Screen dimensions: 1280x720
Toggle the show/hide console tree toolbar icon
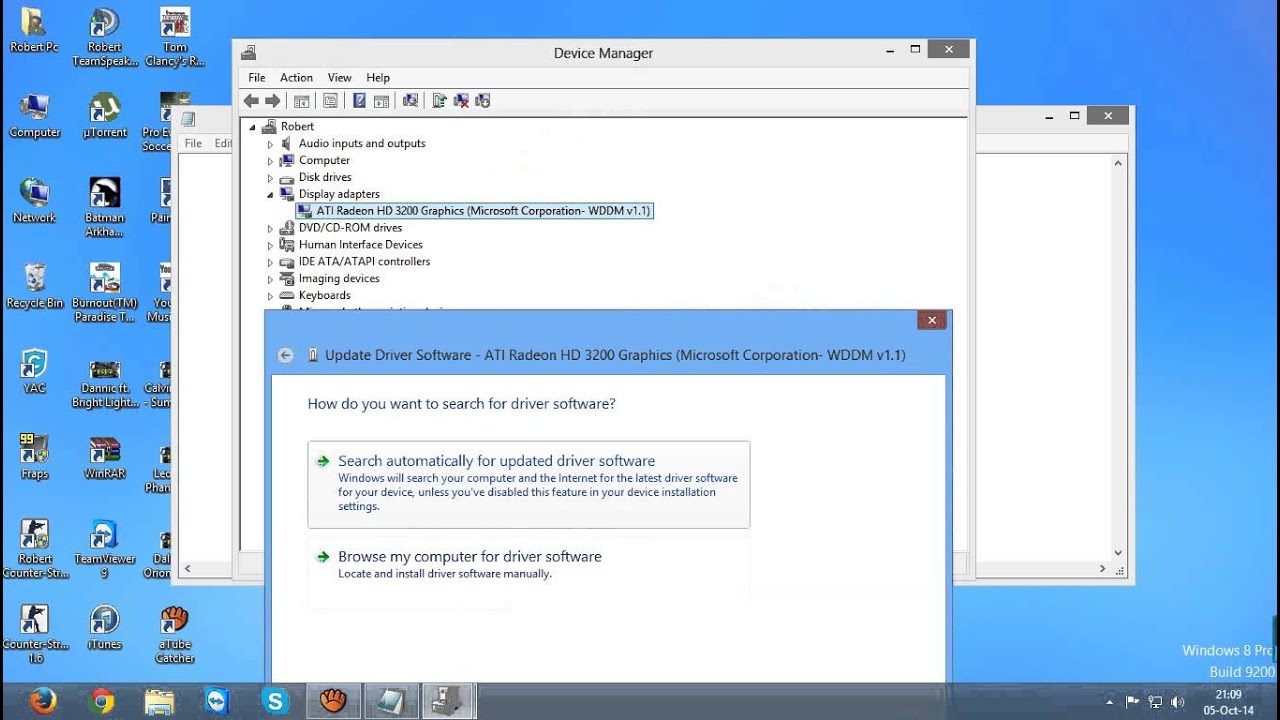tap(301, 101)
